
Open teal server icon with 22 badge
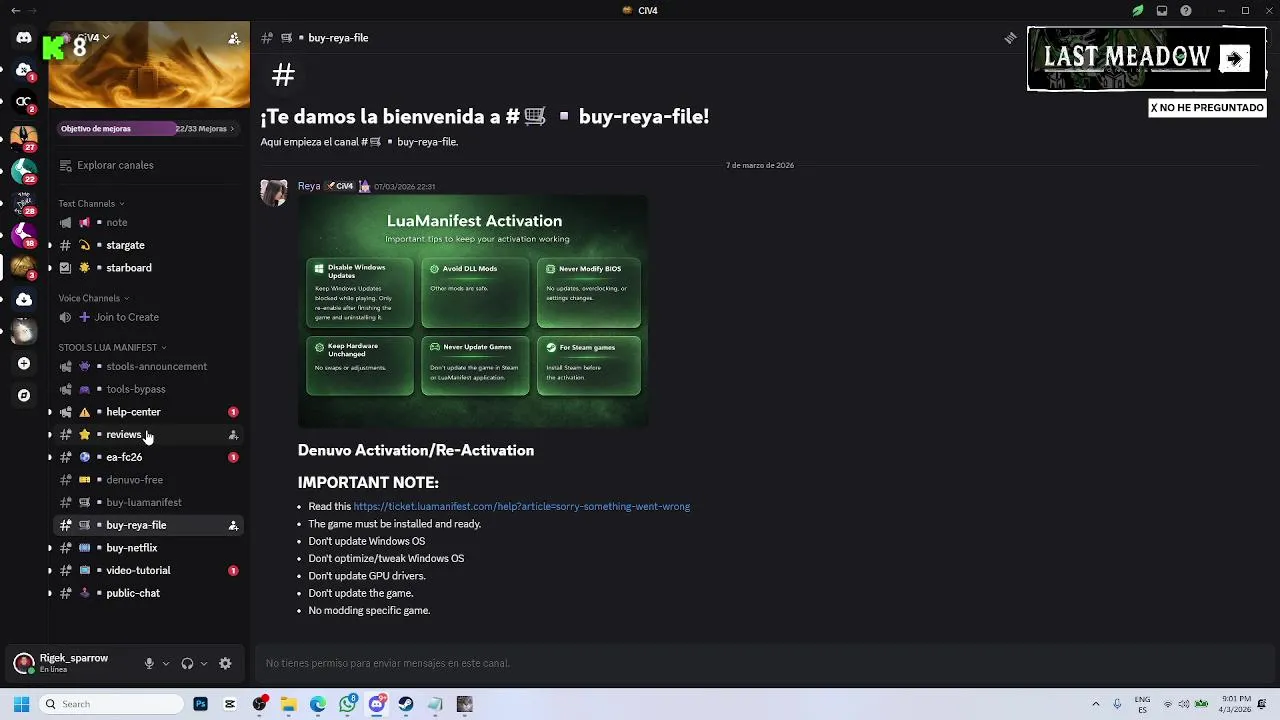pos(24,169)
